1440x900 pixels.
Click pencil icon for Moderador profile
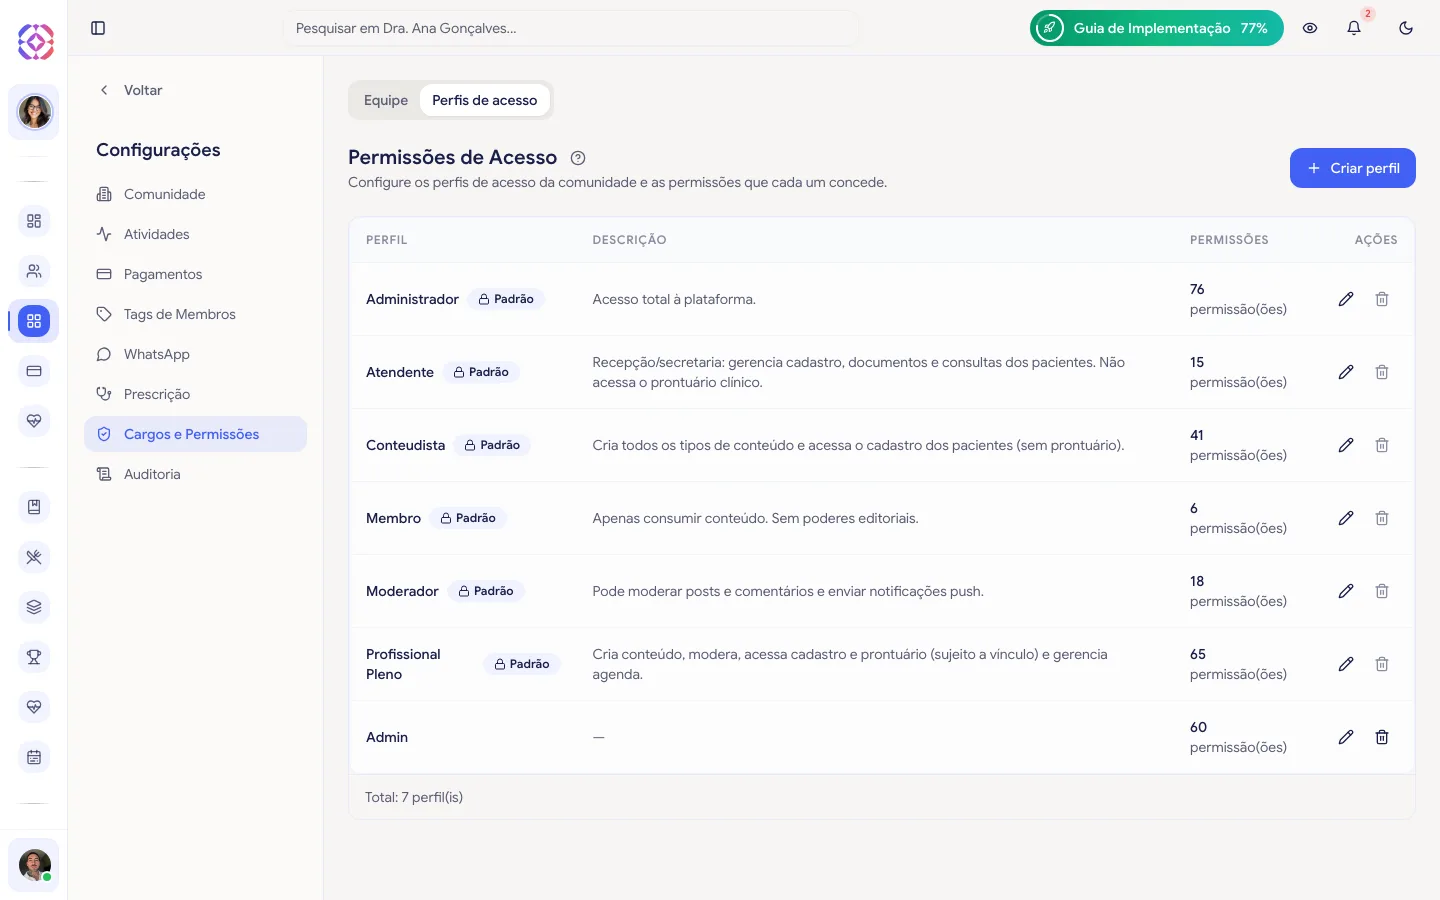click(1346, 591)
